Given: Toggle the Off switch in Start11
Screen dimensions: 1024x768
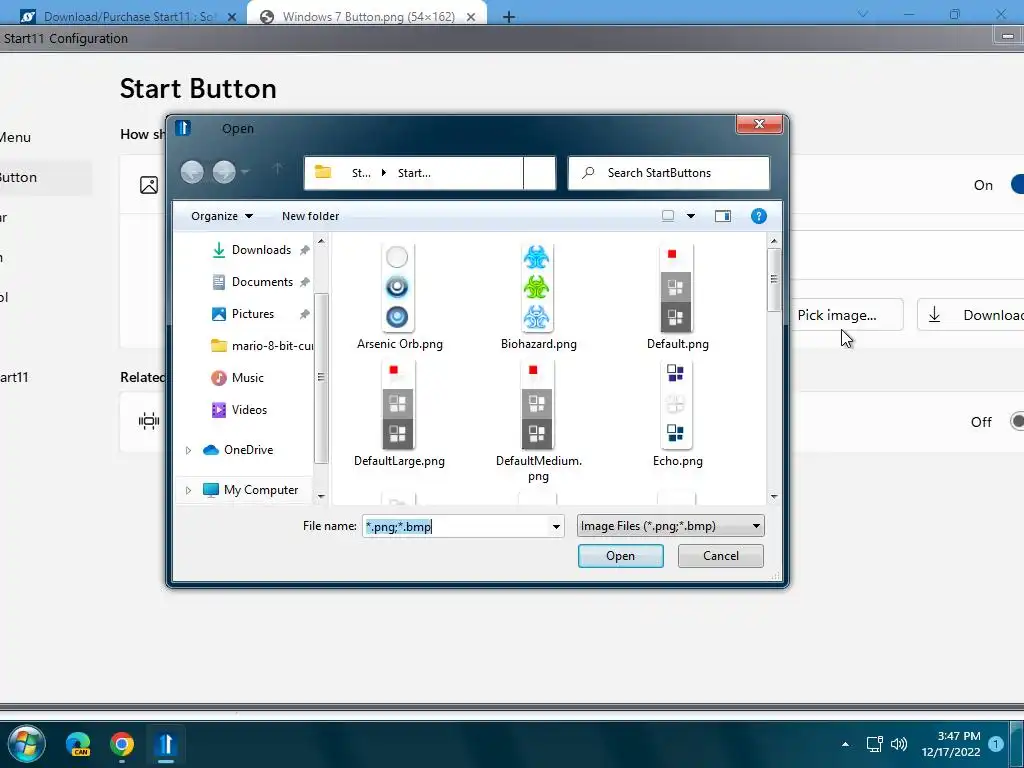Looking at the screenshot, I should [x=1017, y=422].
